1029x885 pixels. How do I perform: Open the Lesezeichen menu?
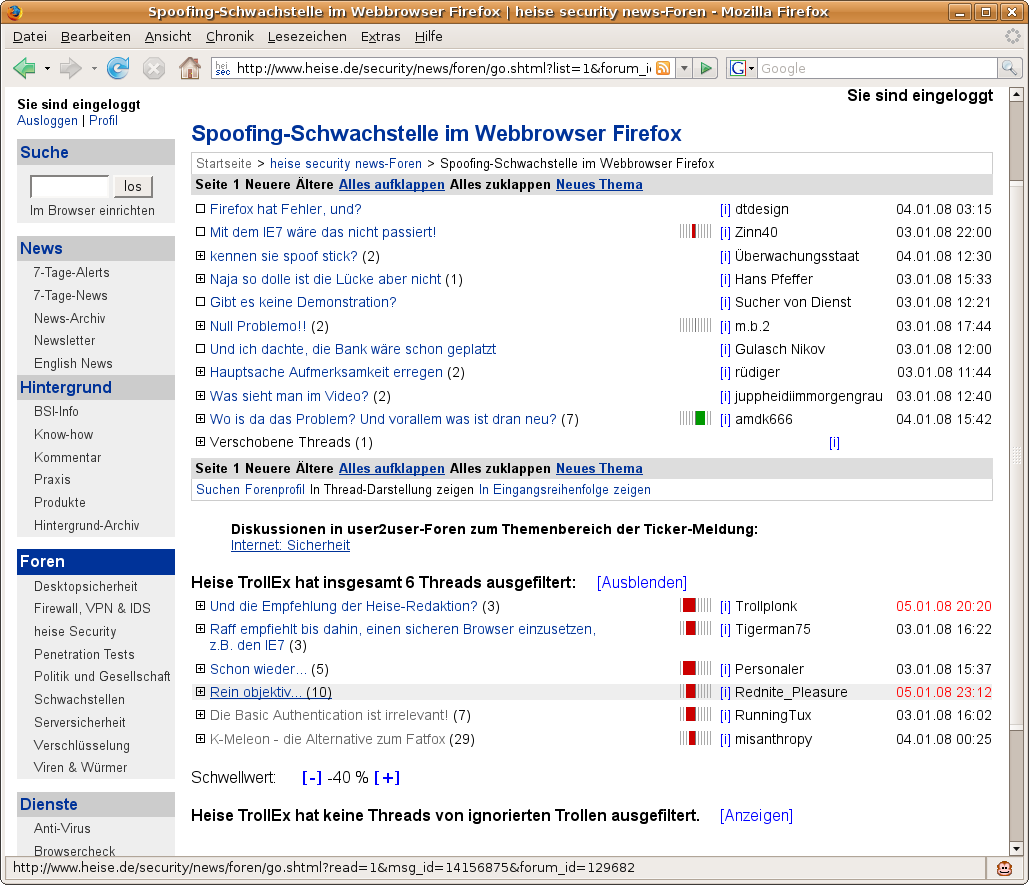click(307, 37)
